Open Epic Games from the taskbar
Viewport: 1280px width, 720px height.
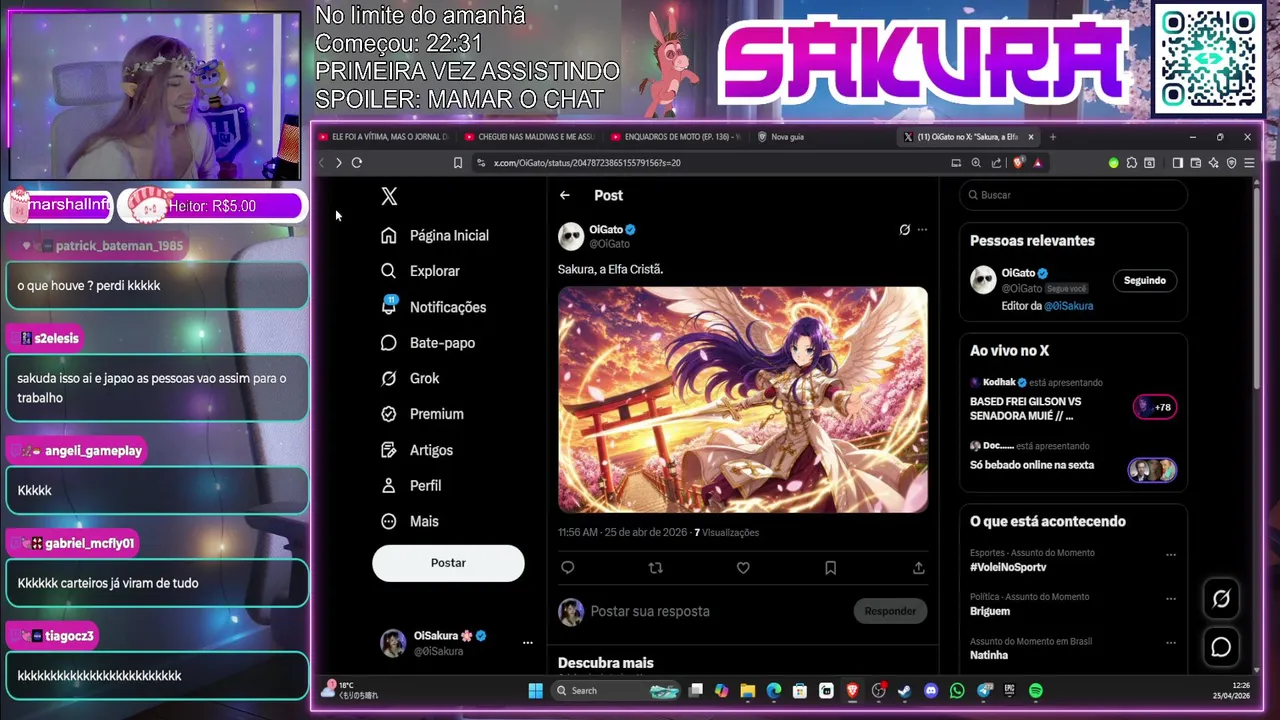pos(1010,691)
